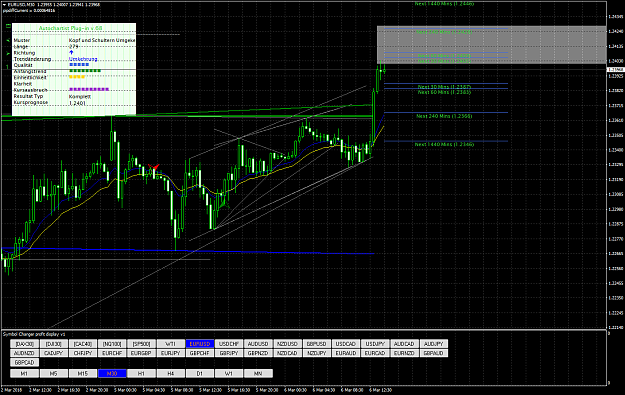The width and height of the screenshot is (625, 395).
Task: Switch symbol to USDCAD
Action: pyautogui.click(x=346, y=344)
